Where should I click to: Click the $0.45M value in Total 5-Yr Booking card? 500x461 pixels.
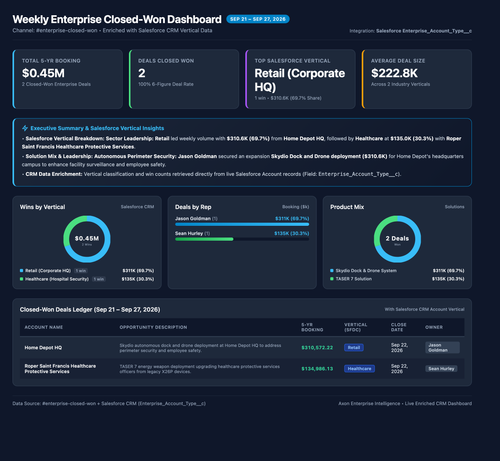point(43,73)
